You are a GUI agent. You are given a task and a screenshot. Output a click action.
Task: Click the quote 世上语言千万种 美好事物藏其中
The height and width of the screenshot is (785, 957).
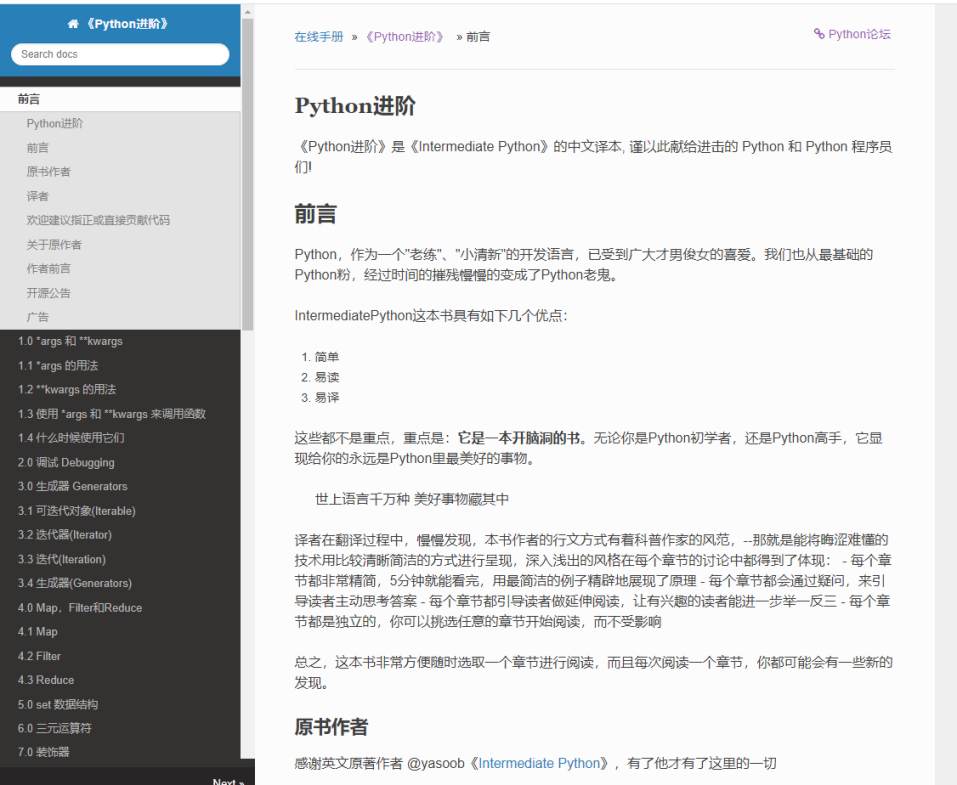click(x=412, y=499)
